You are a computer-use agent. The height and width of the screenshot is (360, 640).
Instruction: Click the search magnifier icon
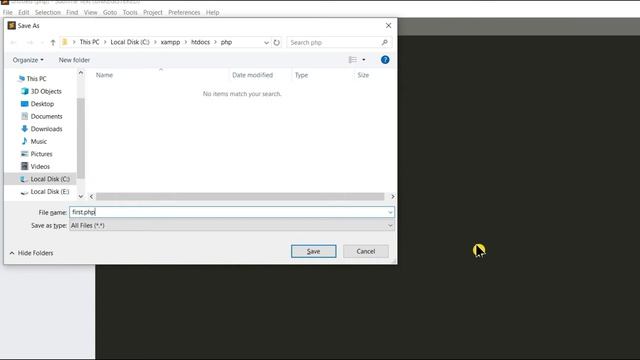384,42
